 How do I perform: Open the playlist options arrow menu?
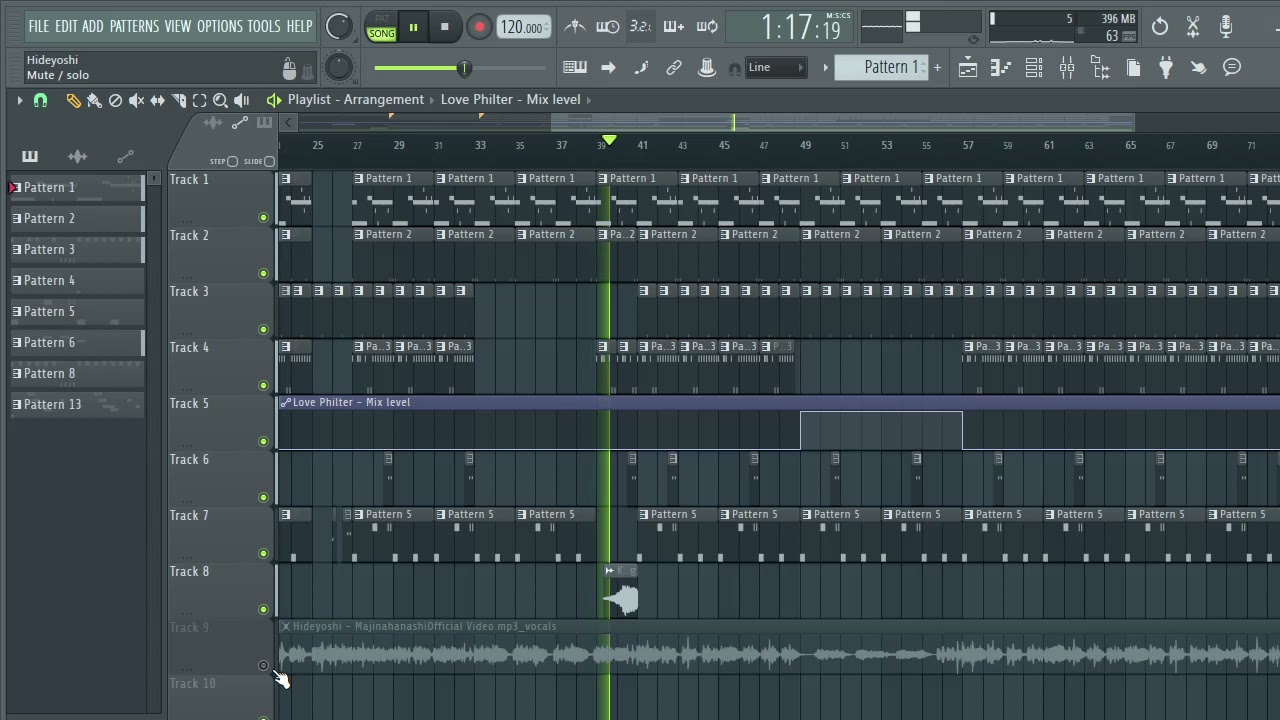19,100
